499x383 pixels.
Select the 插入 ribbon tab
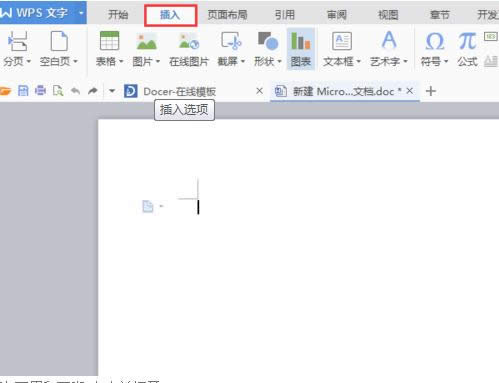click(170, 15)
